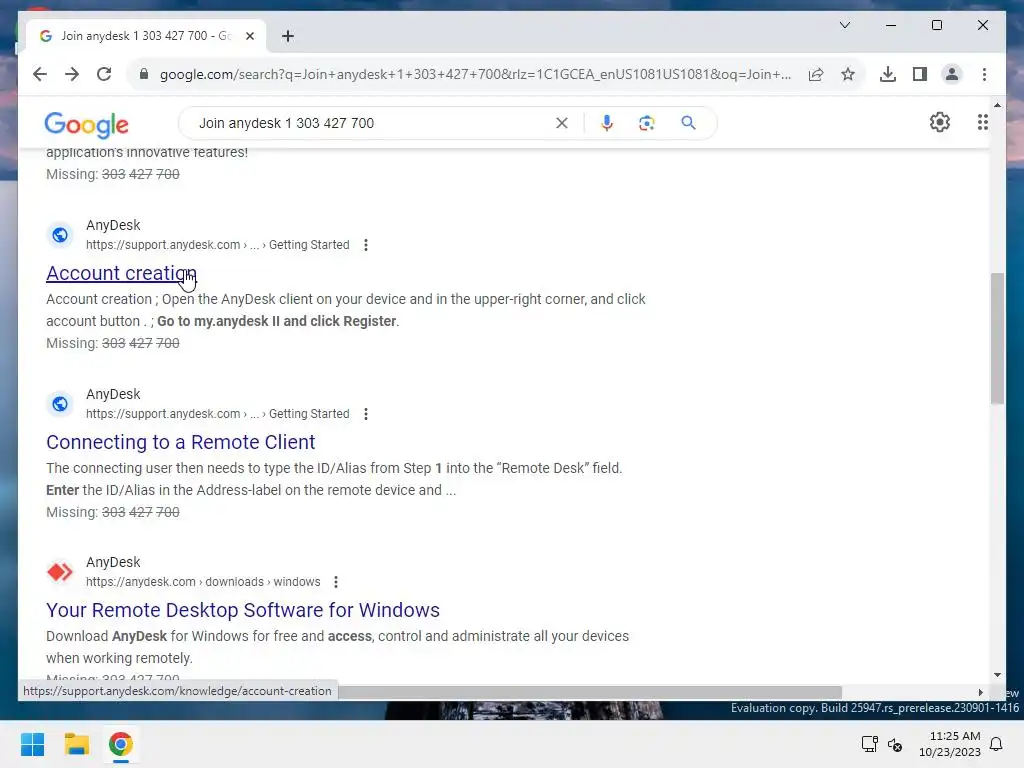Click the red AnyDesk logo favicon
Image resolution: width=1024 pixels, height=768 pixels.
pos(60,572)
